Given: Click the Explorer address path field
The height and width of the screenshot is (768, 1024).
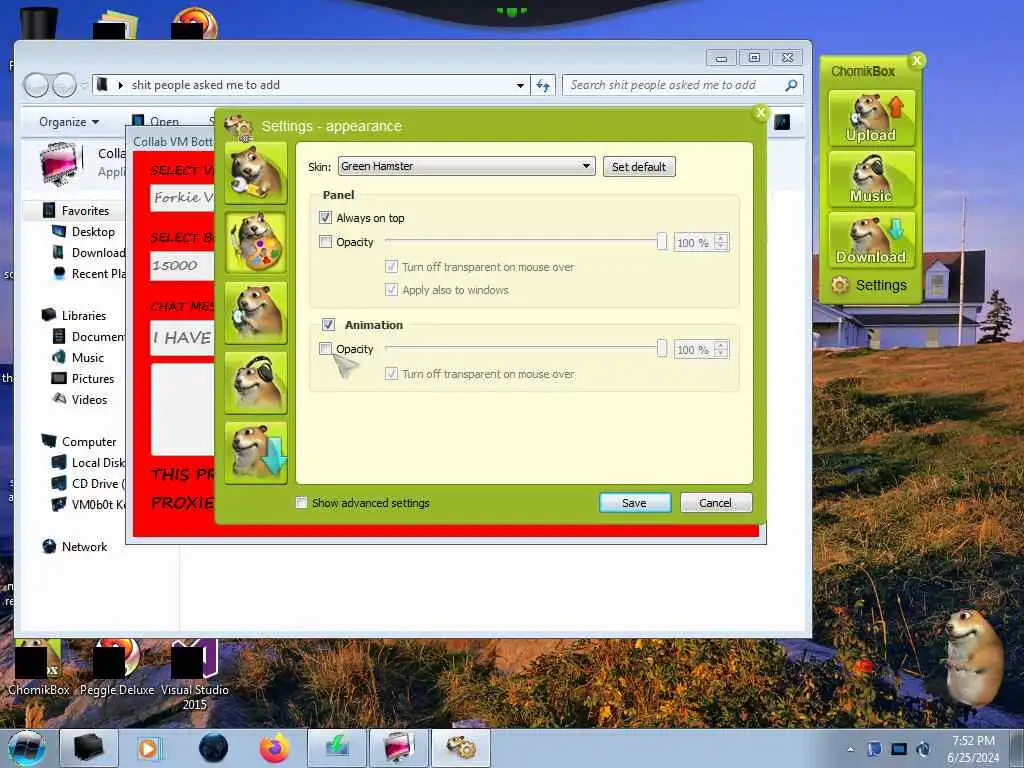Looking at the screenshot, I should click(310, 85).
